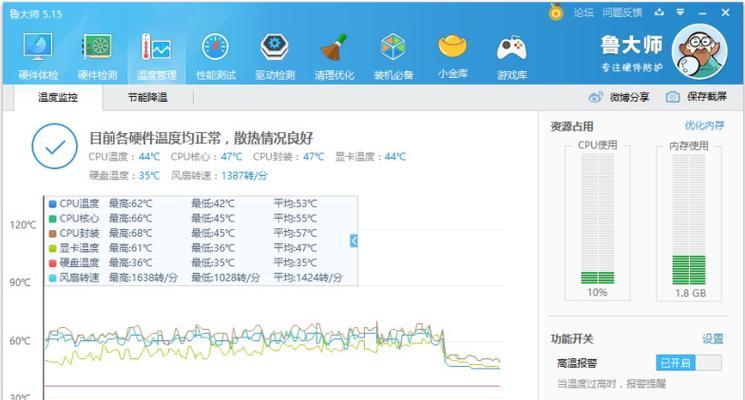The image size is (745, 400).
Task: Click the 10% CPU usage value
Action: click(597, 292)
